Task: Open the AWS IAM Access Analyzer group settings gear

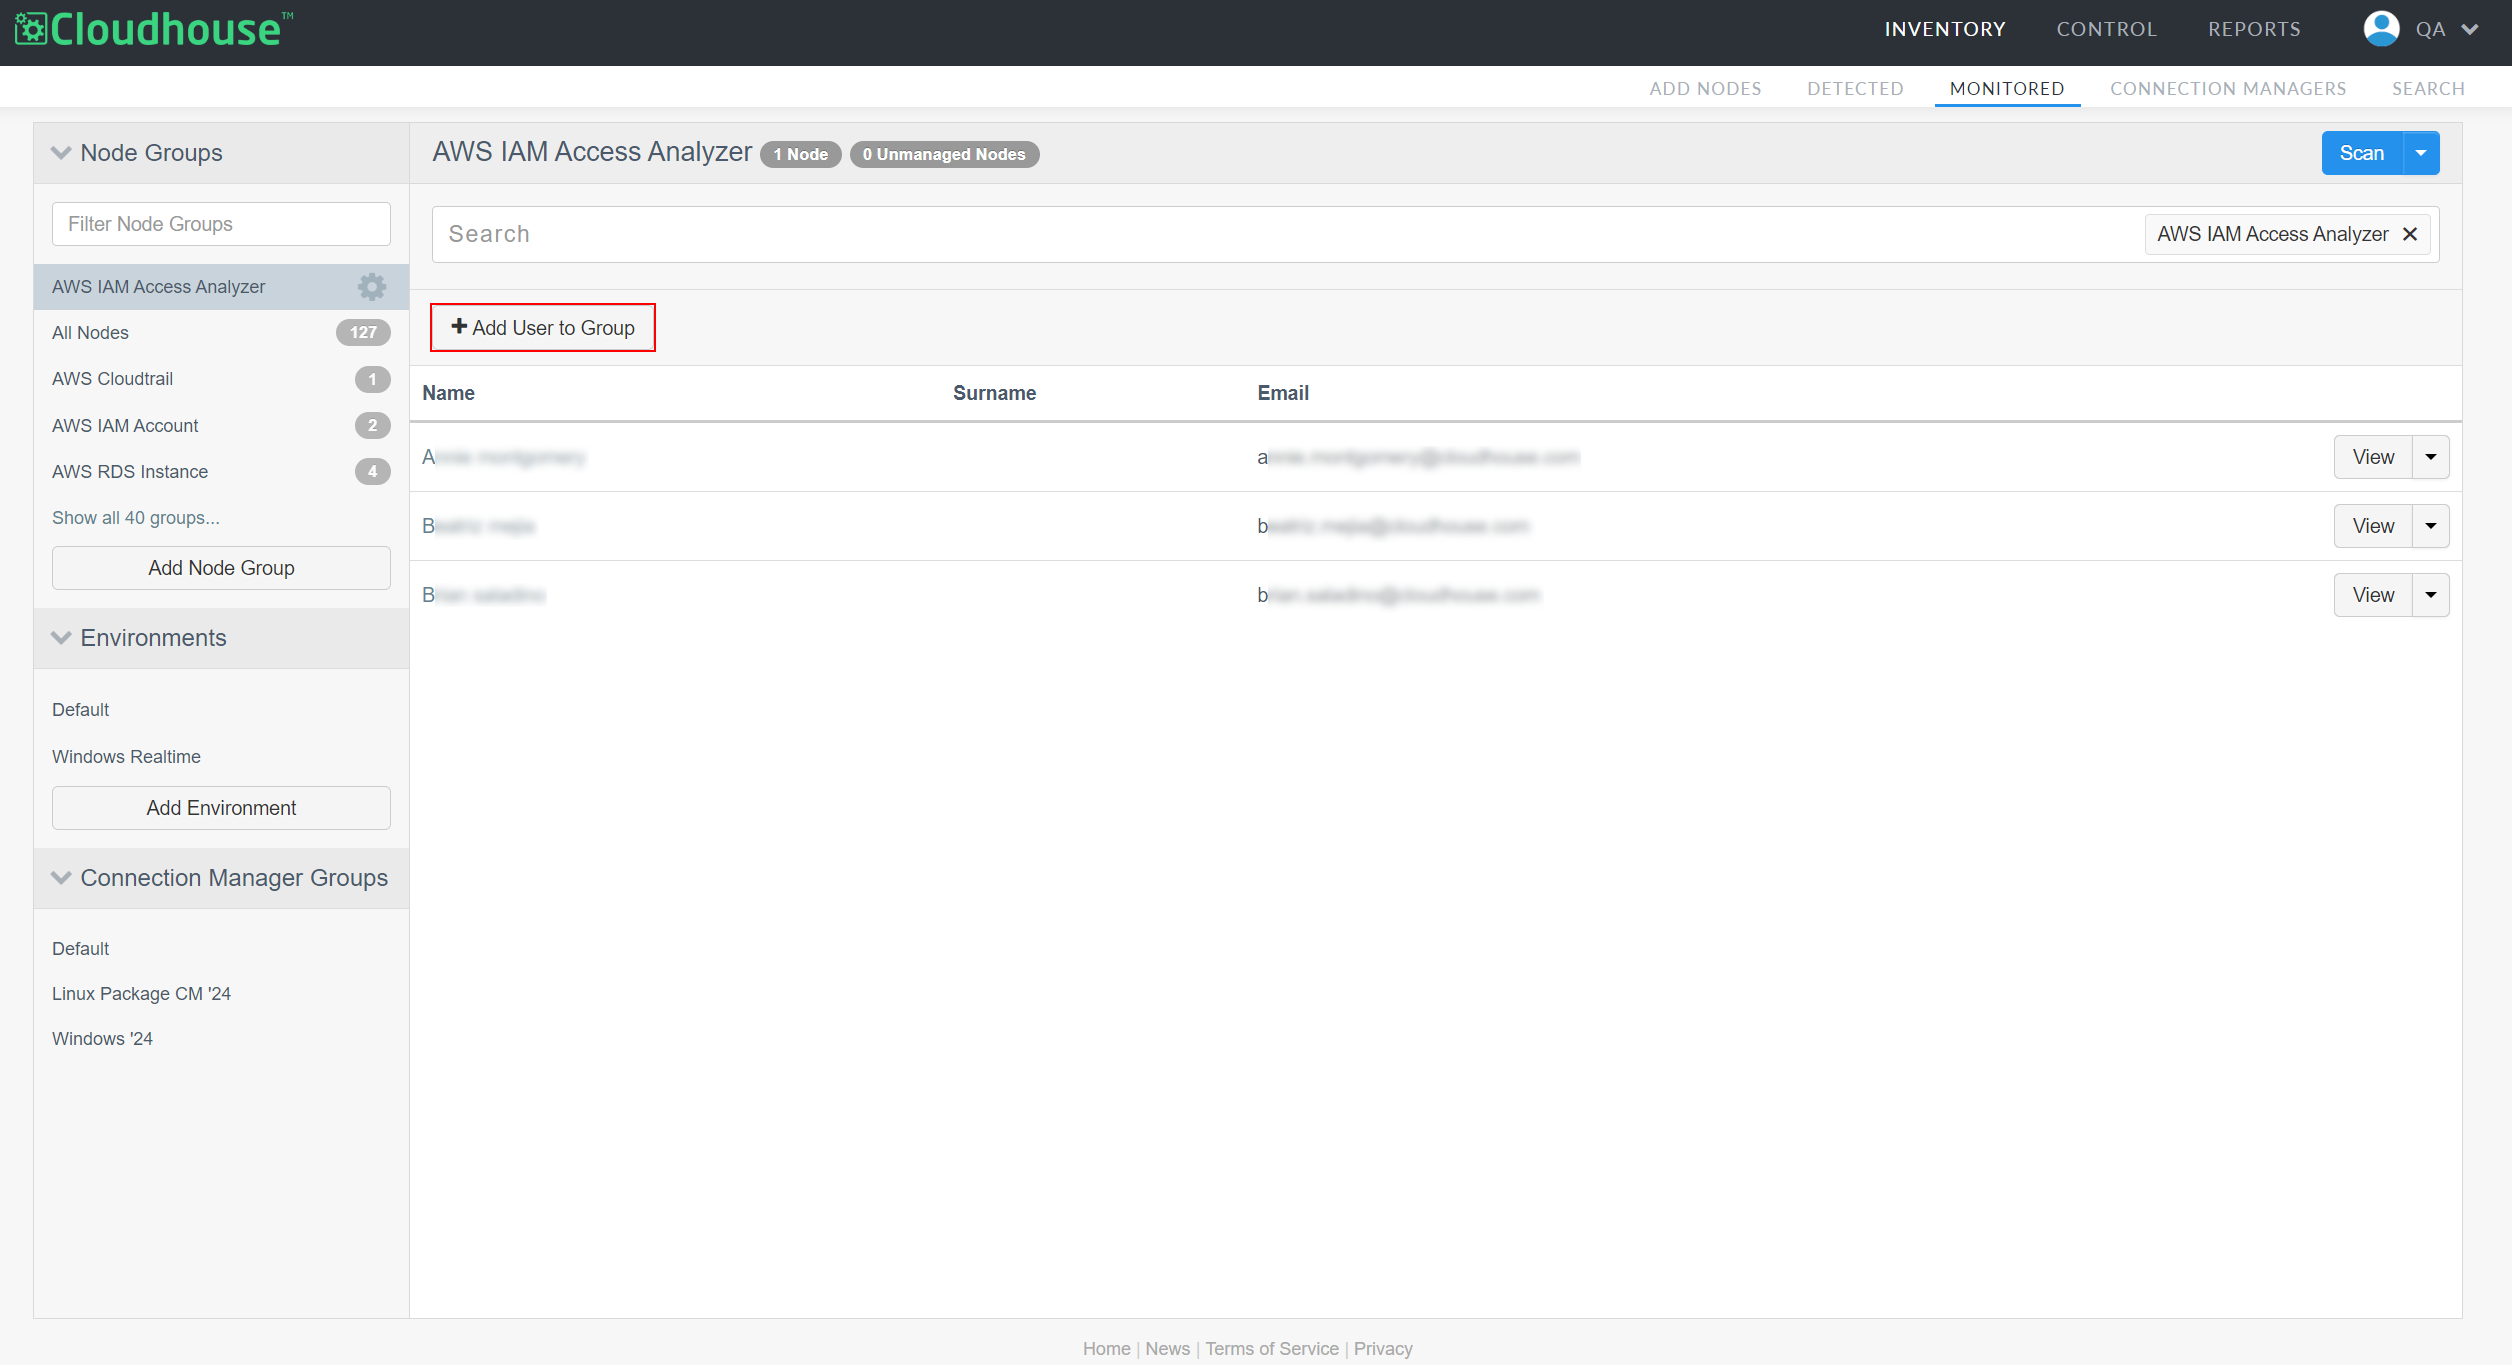Action: tap(372, 287)
